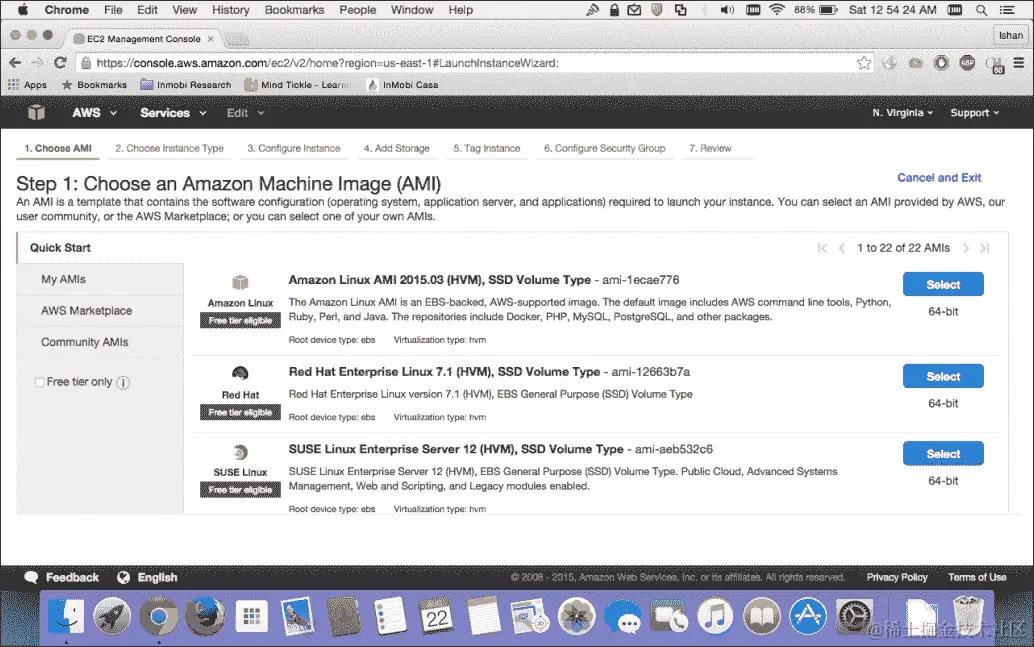1034x647 pixels.
Task: Open the Inmobi Research bookmark folder
Action: point(185,84)
